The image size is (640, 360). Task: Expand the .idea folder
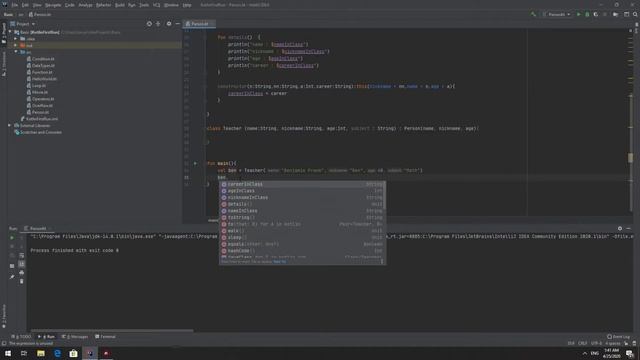16,39
